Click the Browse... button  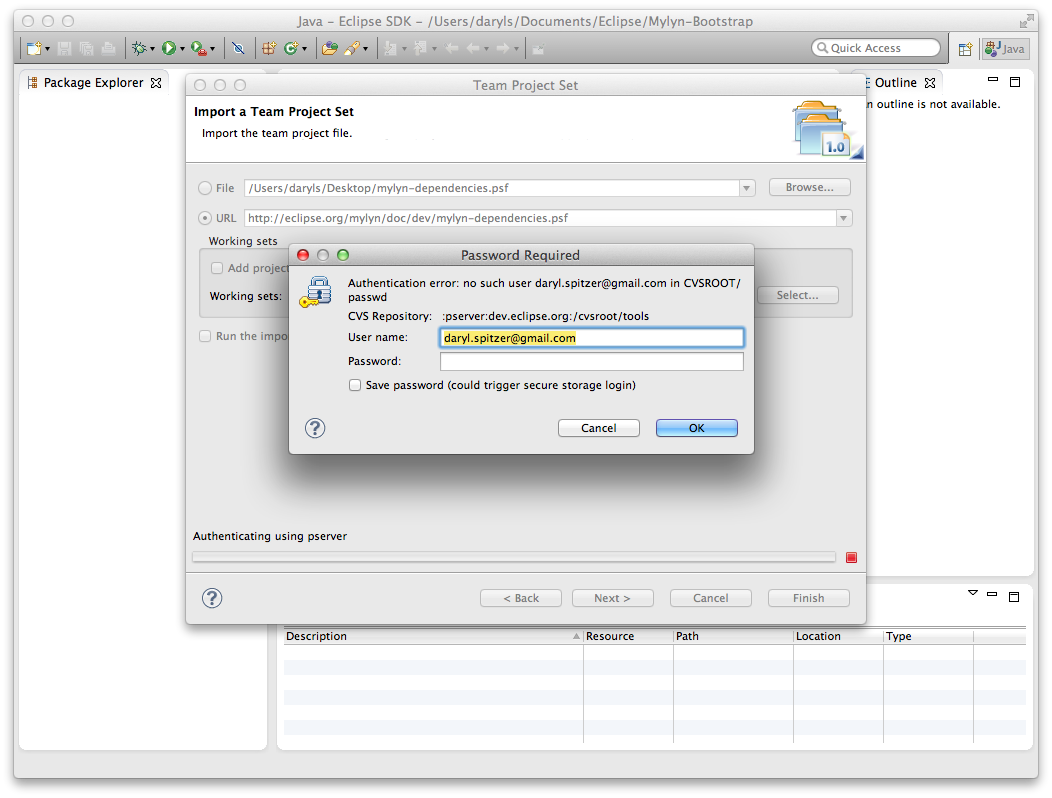[x=810, y=187]
